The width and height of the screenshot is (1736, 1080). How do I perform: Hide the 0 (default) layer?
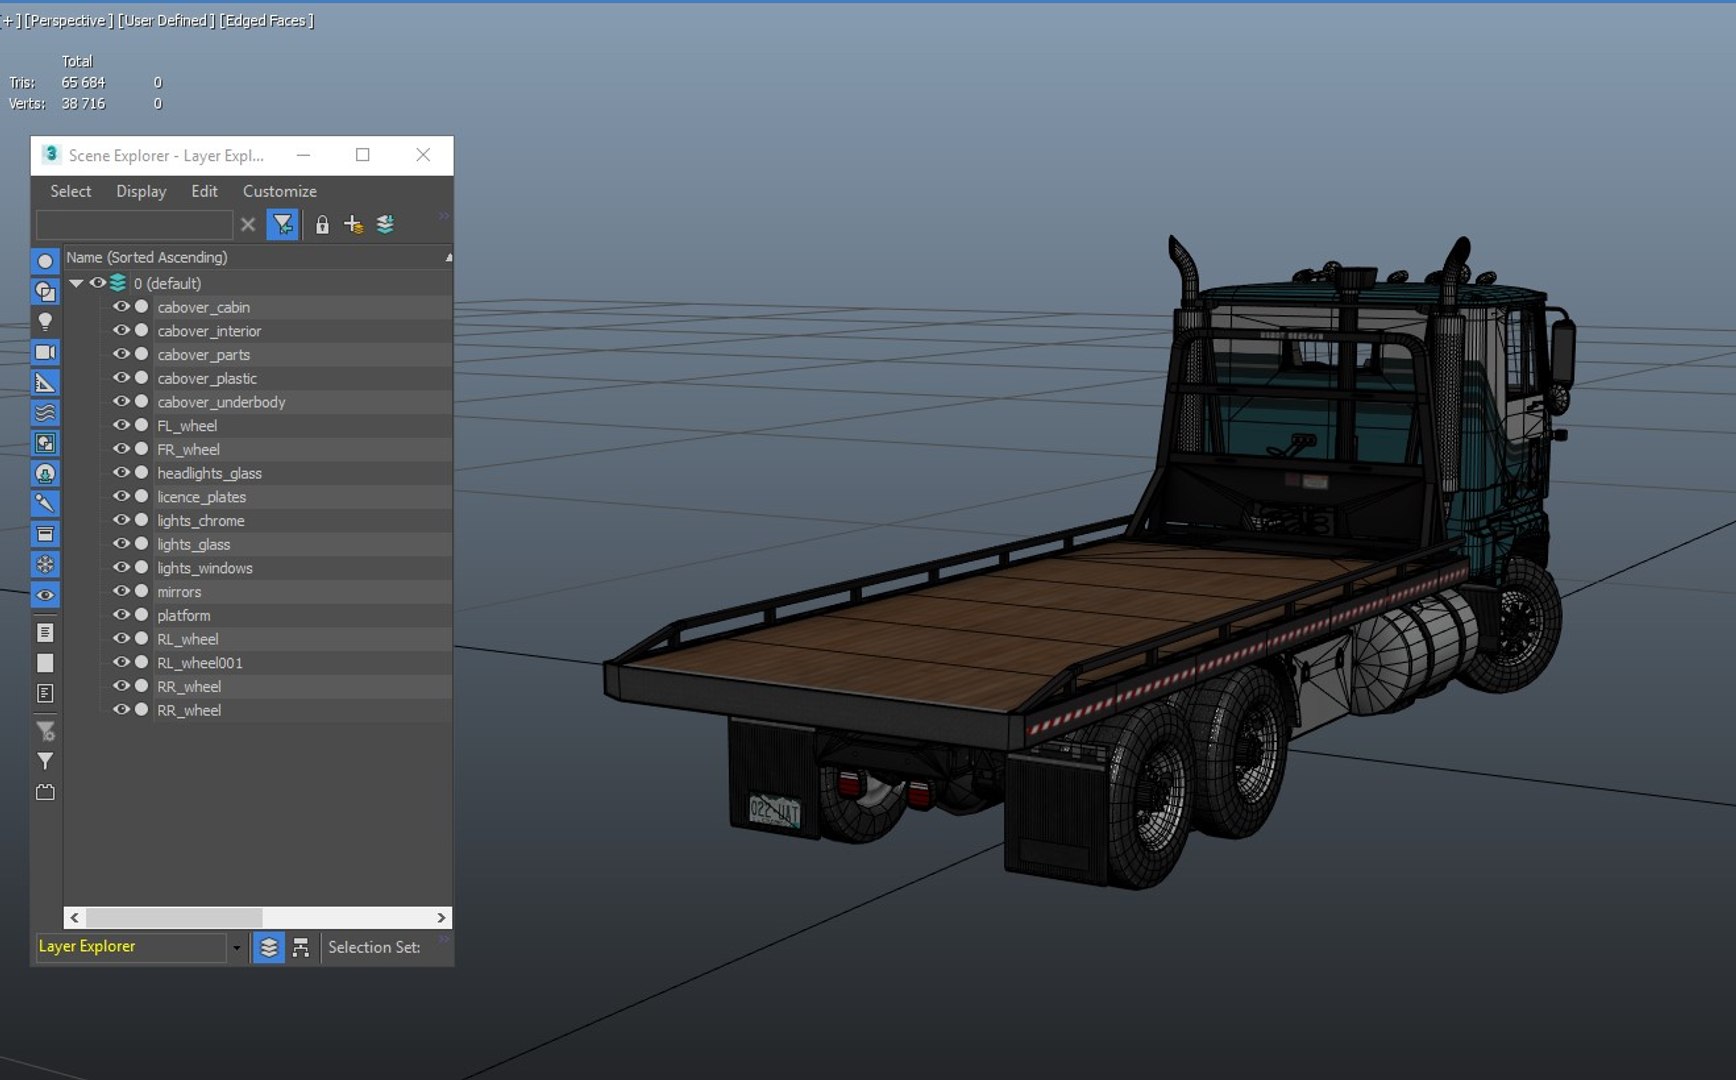pos(97,283)
